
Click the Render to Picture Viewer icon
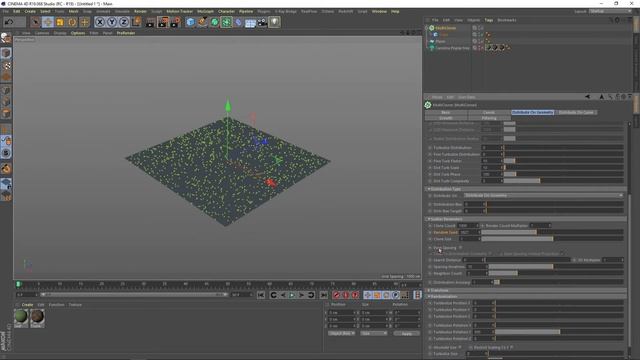click(163, 22)
